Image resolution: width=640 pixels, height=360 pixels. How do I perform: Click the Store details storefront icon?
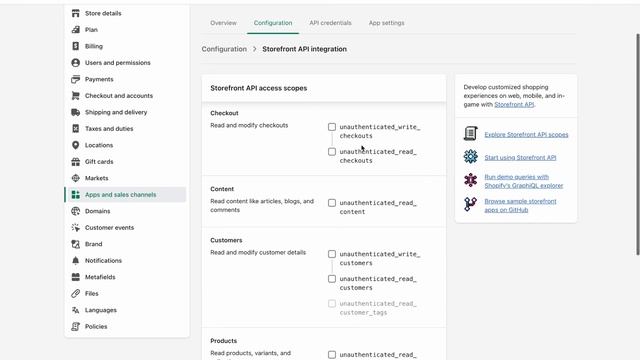76,13
